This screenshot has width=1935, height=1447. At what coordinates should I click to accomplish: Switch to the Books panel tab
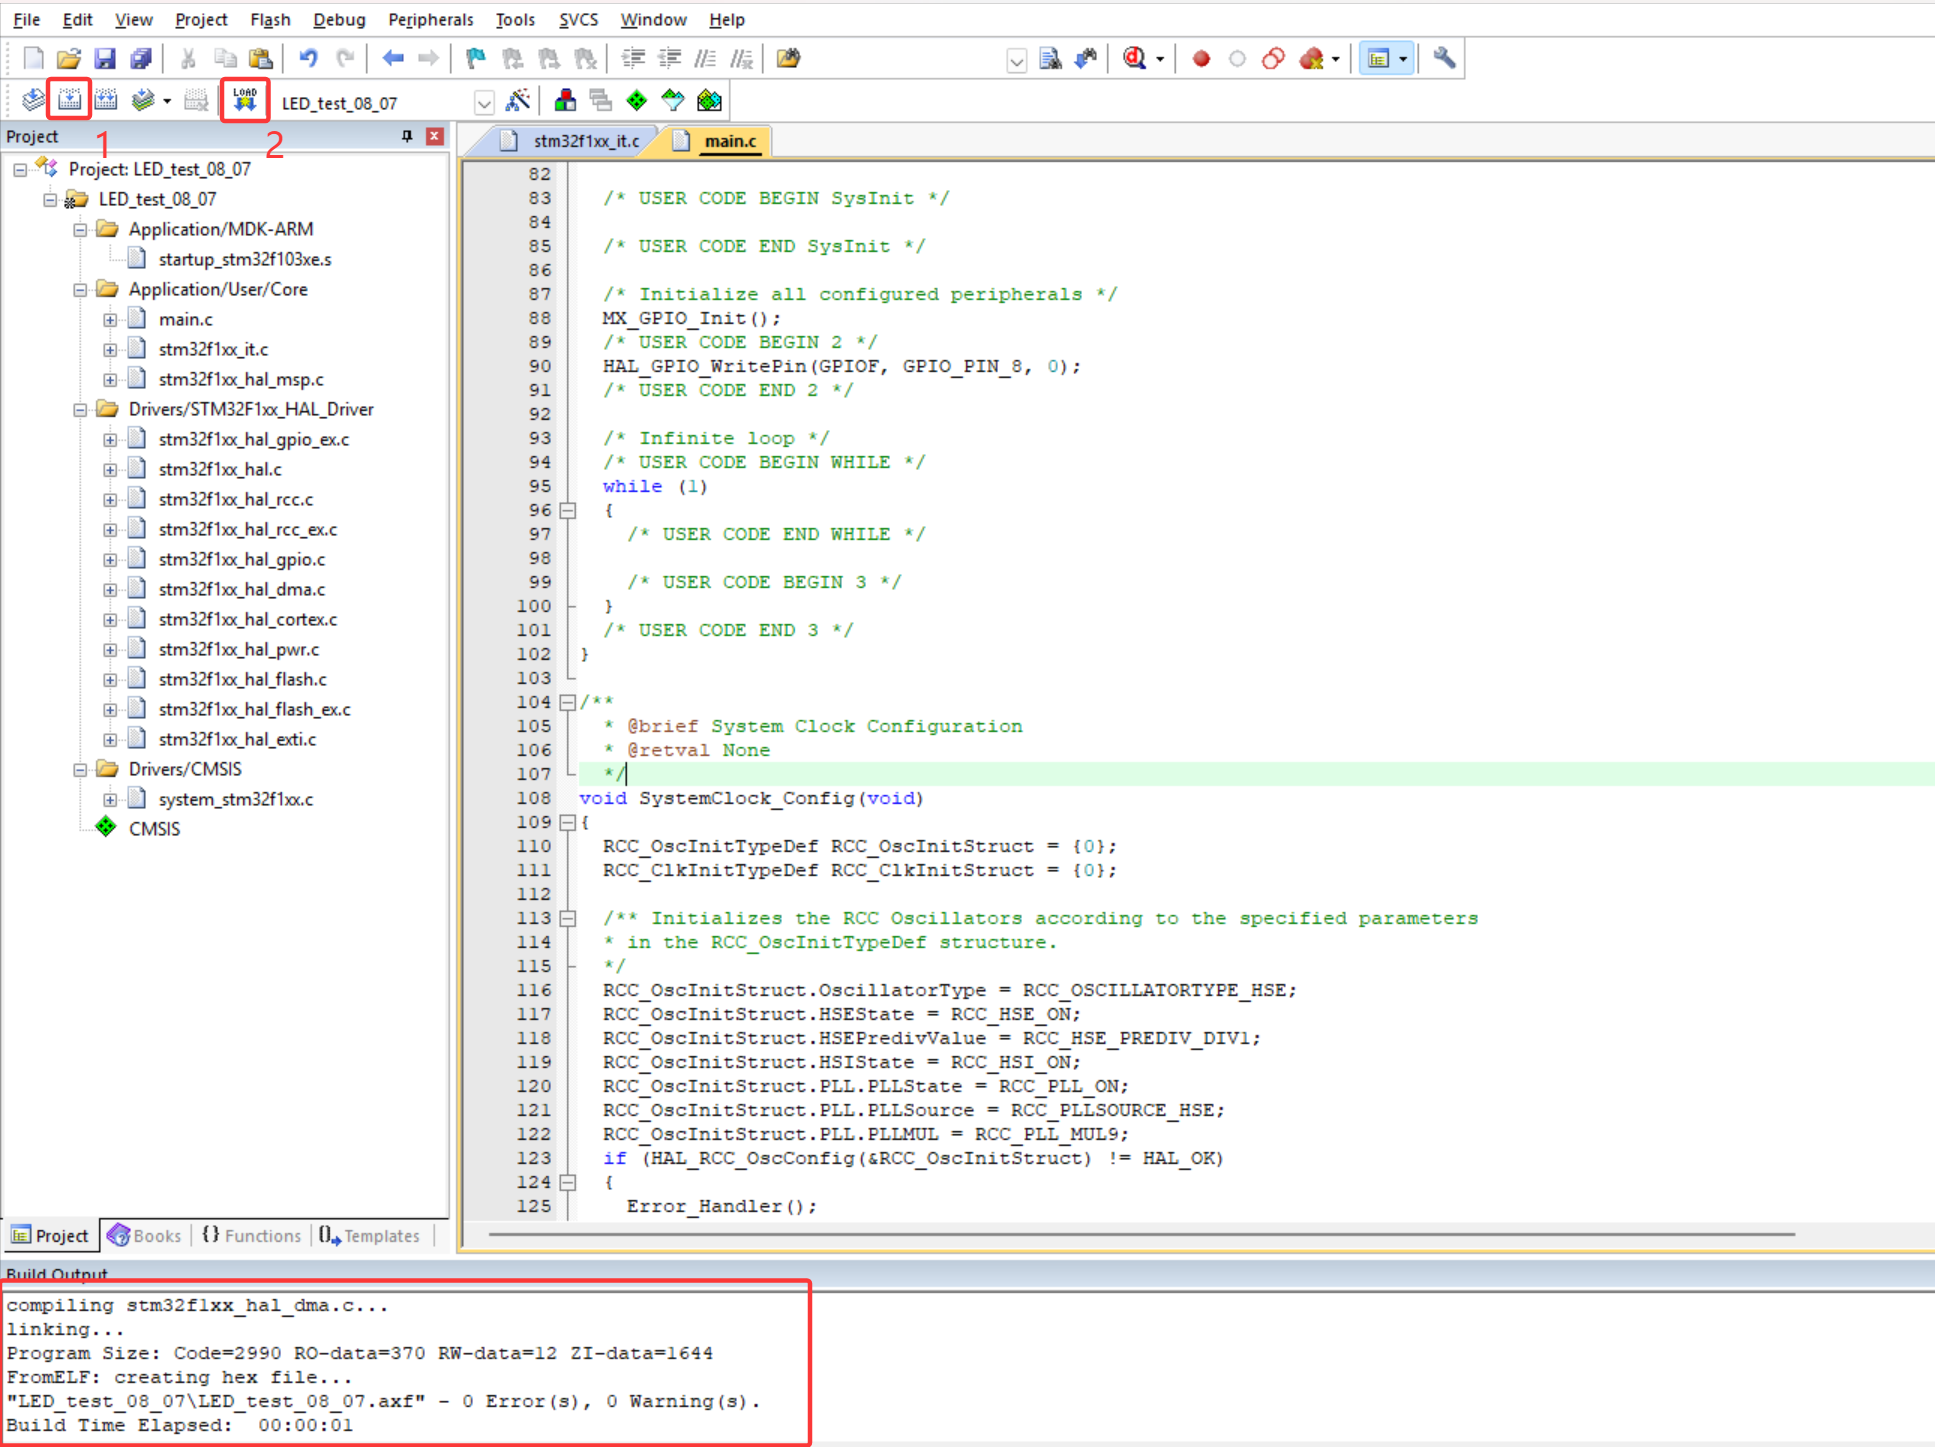click(x=144, y=1236)
